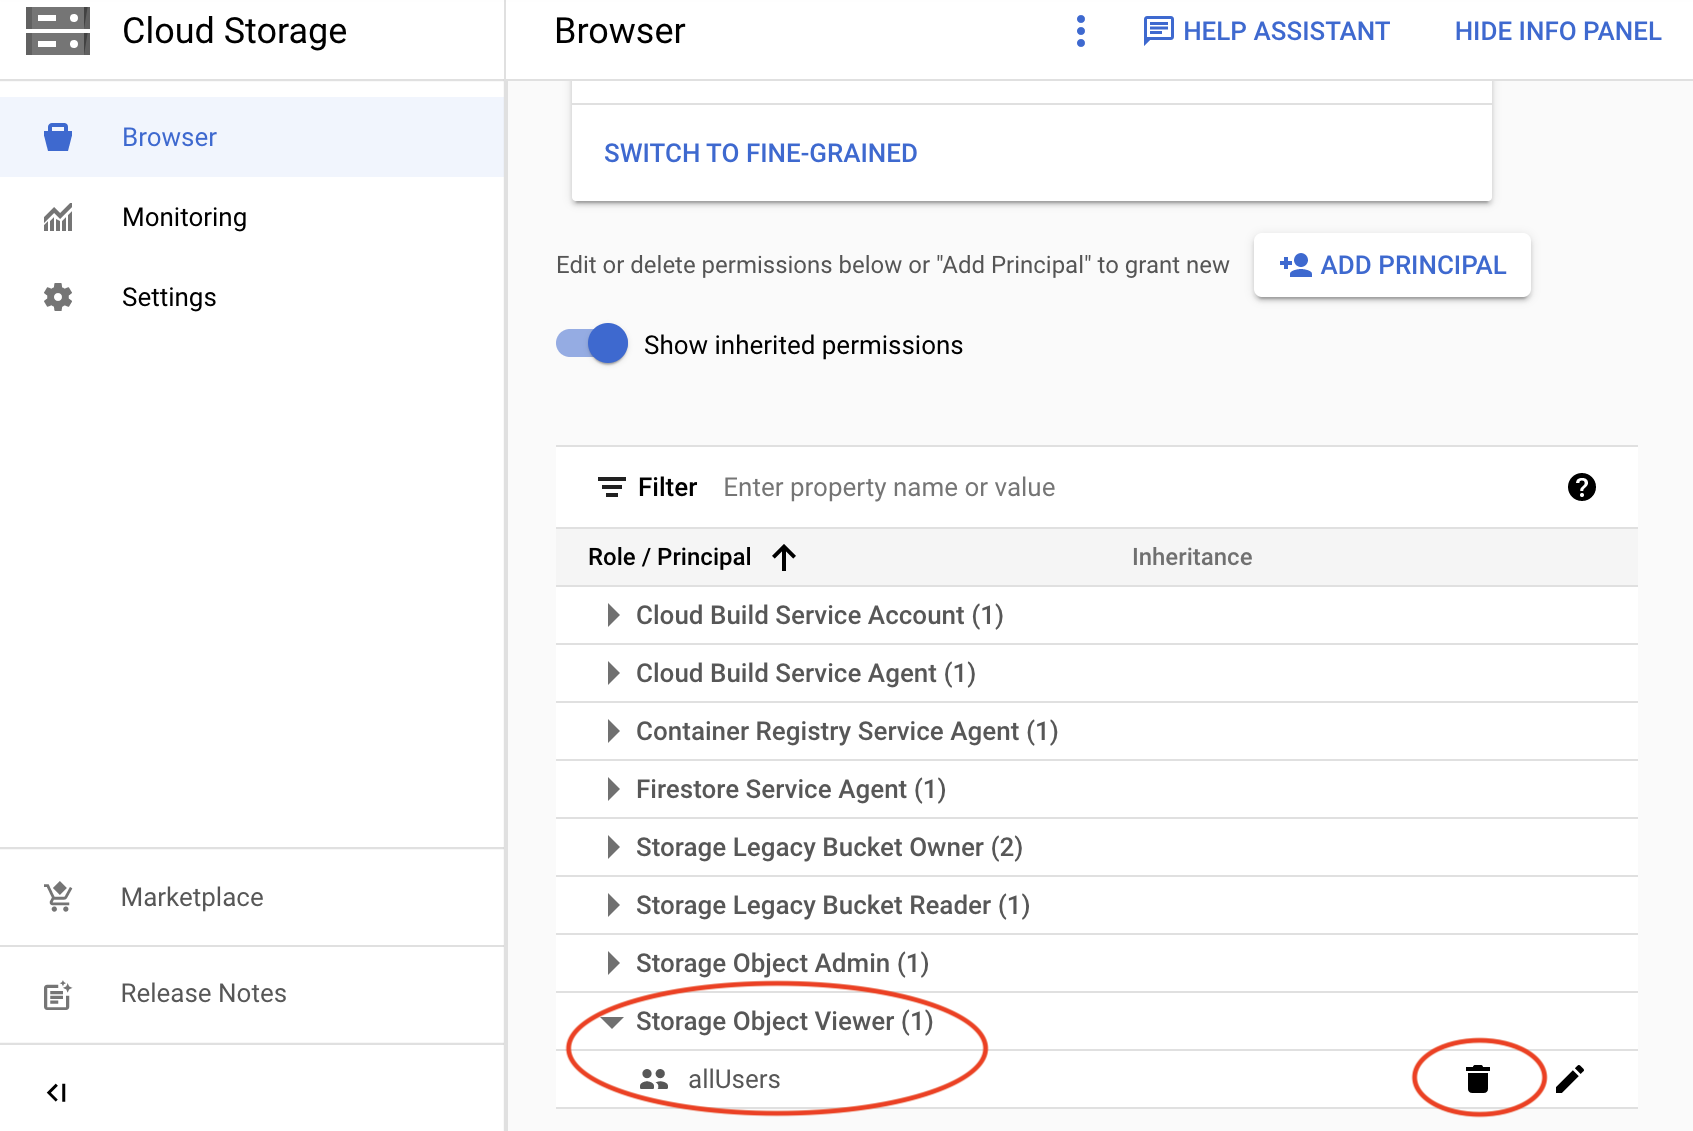Click HIDE INFO PANEL button
The height and width of the screenshot is (1131, 1693).
pyautogui.click(x=1558, y=31)
